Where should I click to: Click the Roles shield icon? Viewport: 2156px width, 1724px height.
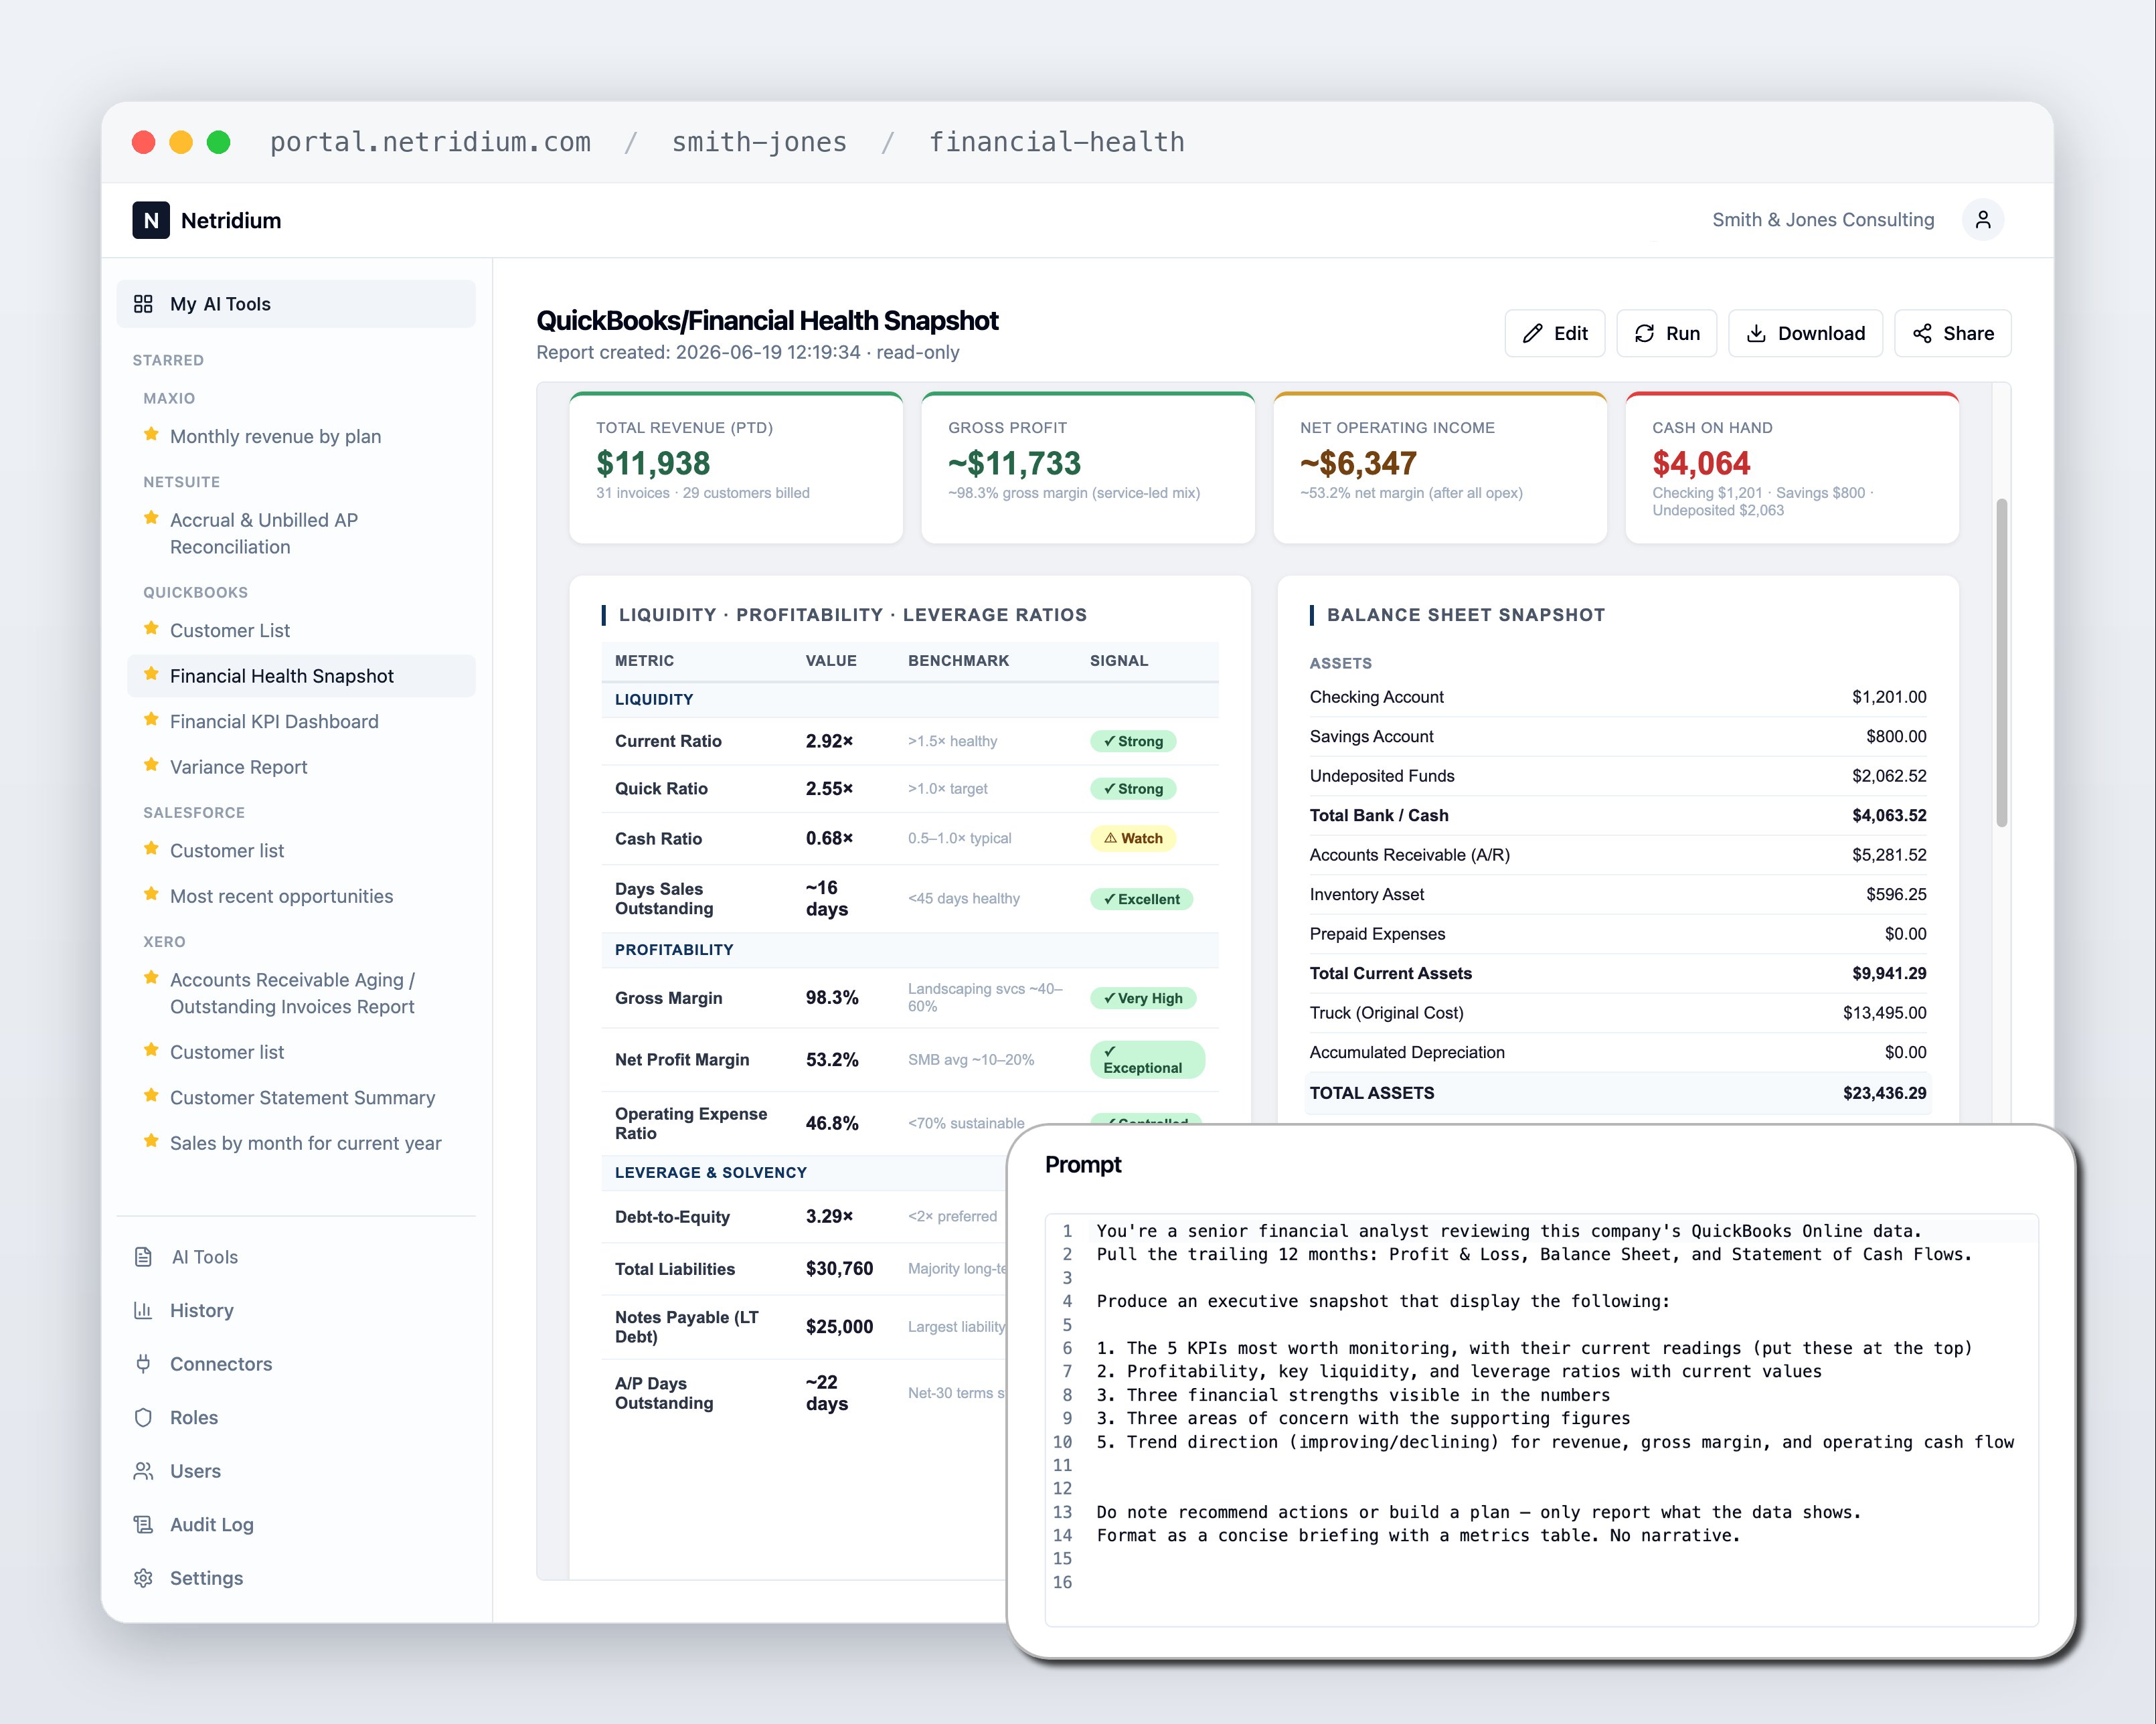(x=143, y=1417)
